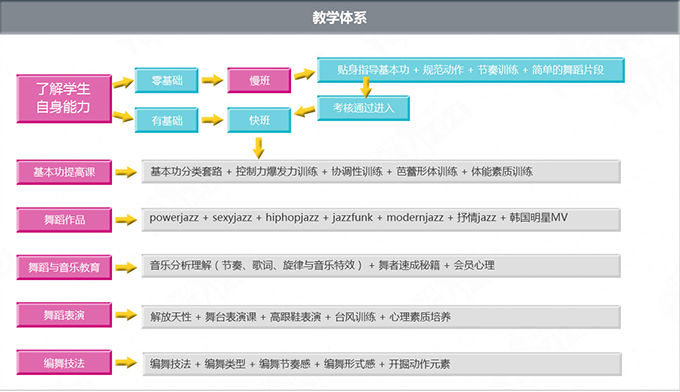This screenshot has height=392, width=680.
Task: Click the 考核通过进入 box
Action: [363, 108]
